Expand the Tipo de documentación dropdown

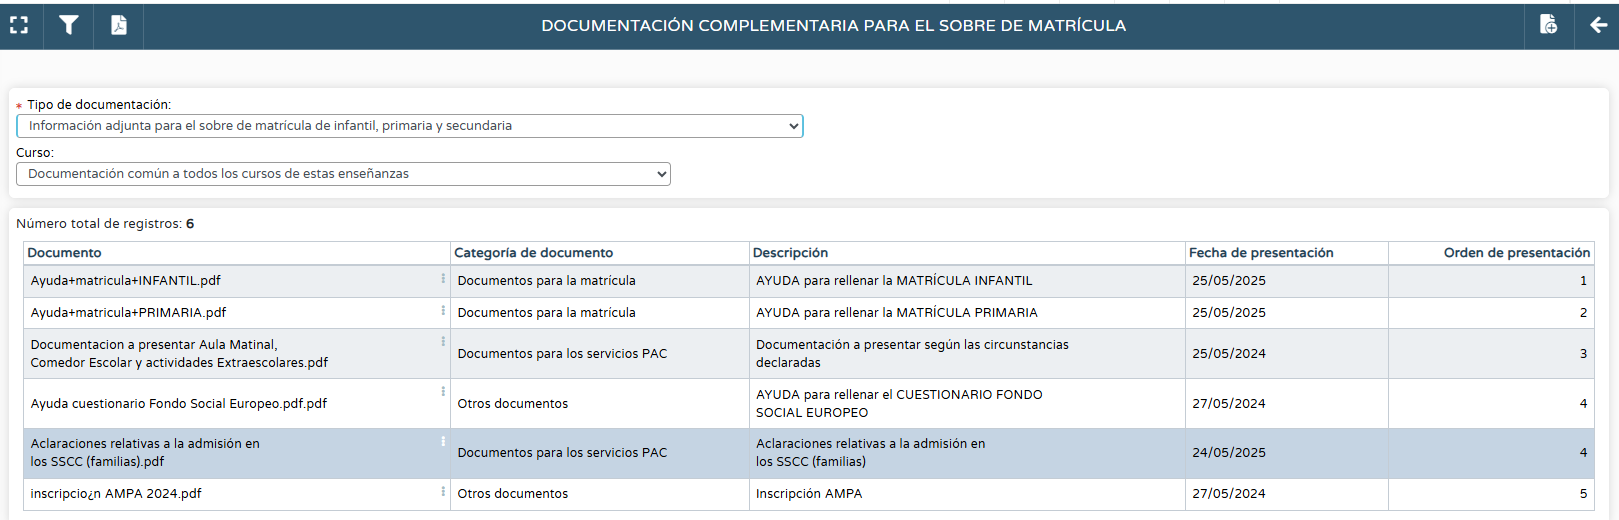(410, 126)
